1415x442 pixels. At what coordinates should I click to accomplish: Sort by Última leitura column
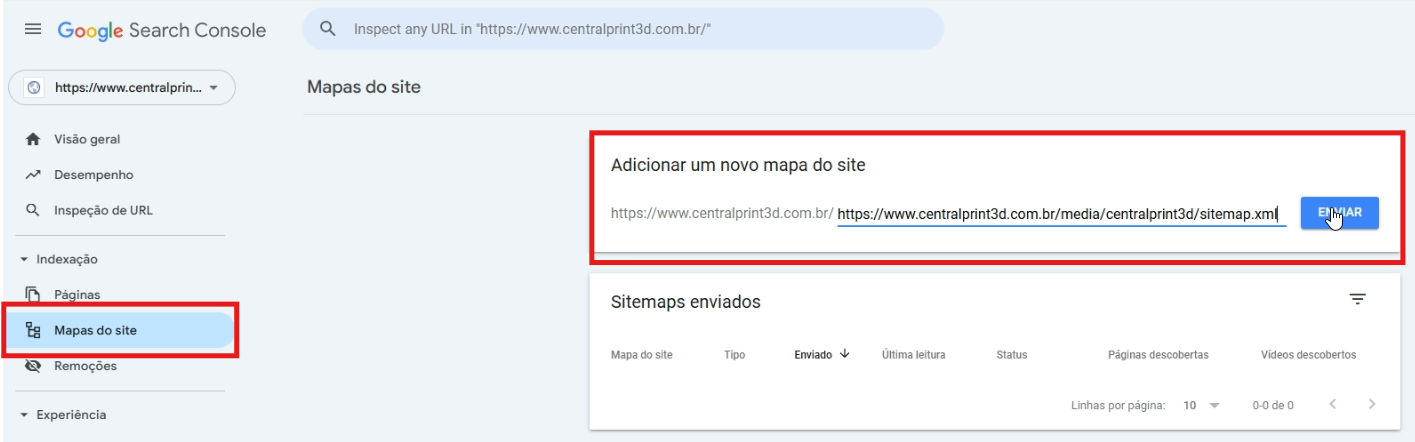[913, 355]
